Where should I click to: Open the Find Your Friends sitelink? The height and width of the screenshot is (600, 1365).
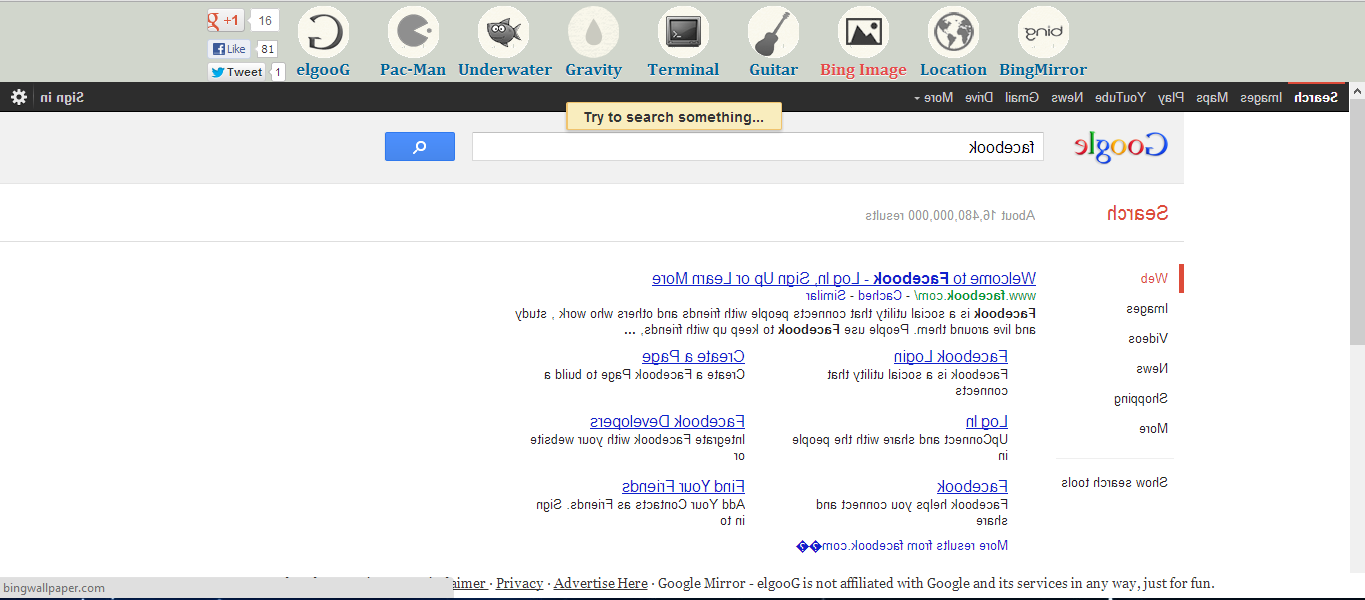coord(683,486)
